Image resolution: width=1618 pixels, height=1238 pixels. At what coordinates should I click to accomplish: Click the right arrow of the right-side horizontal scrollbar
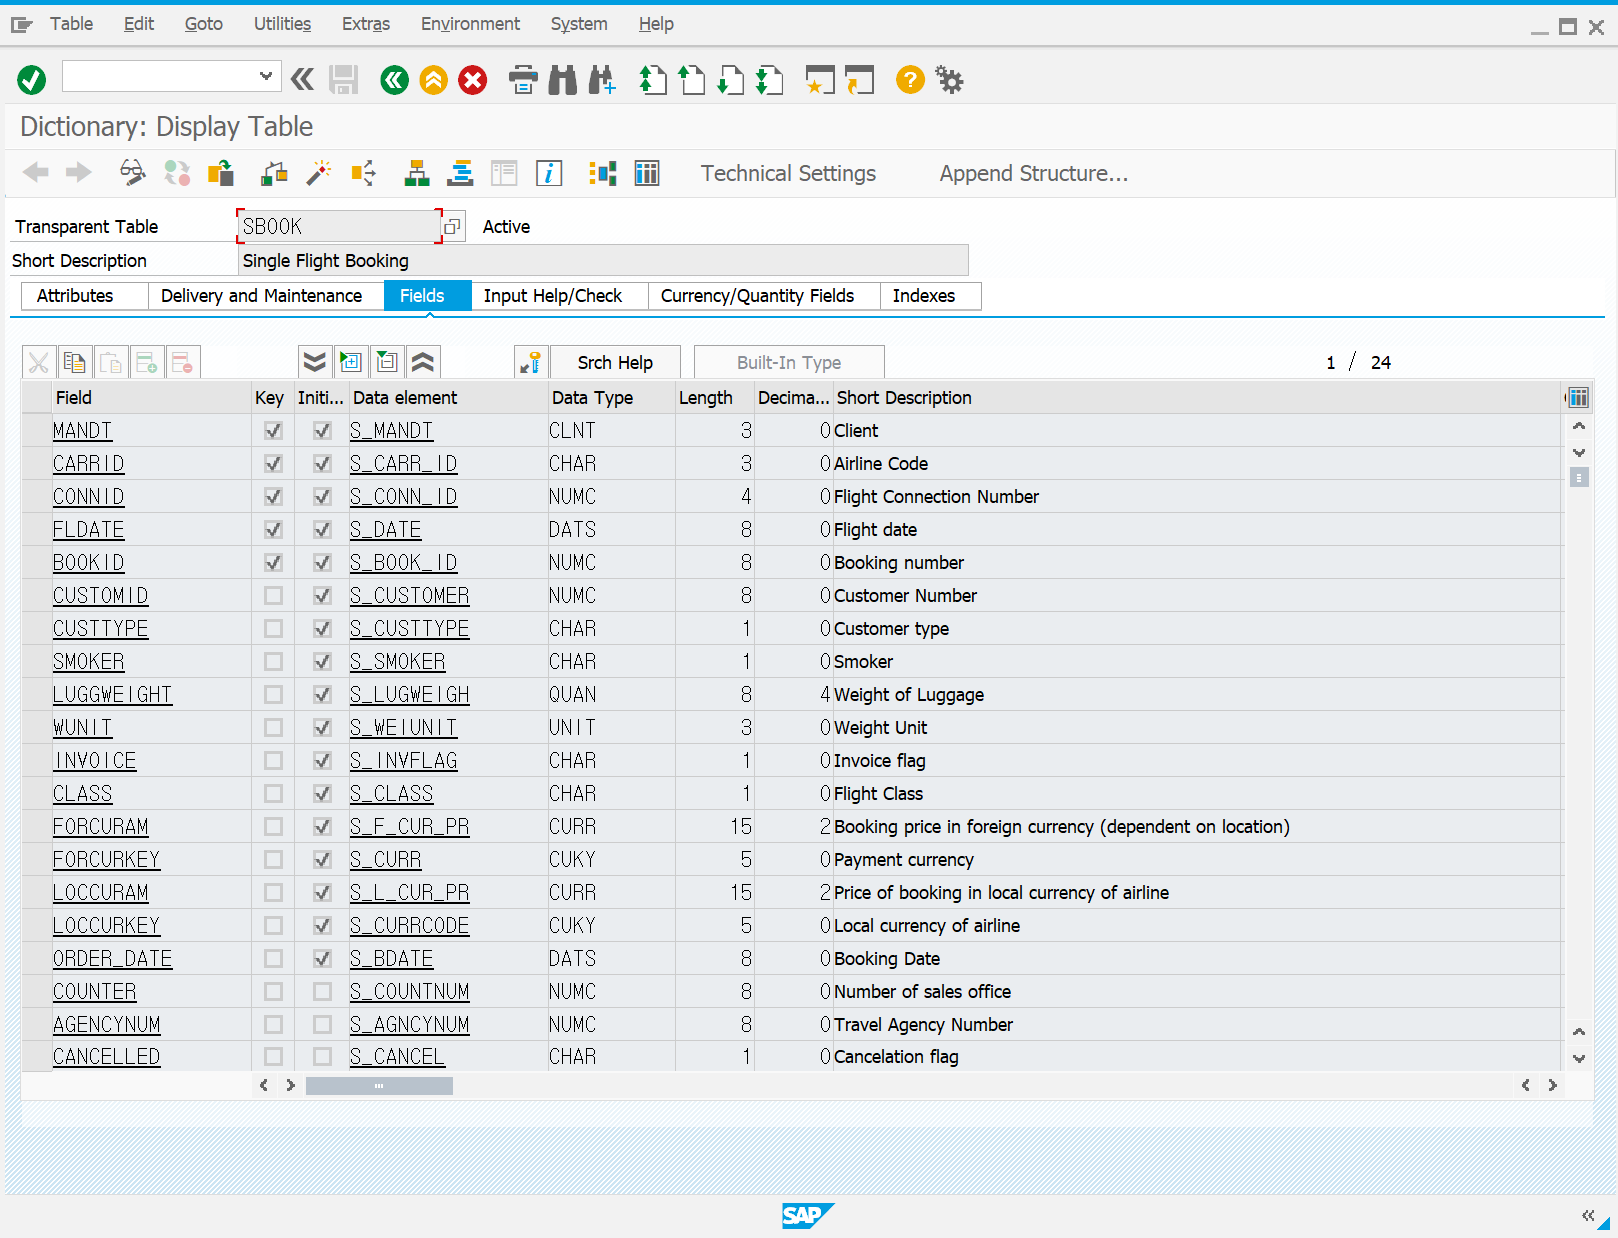pos(1553,1086)
